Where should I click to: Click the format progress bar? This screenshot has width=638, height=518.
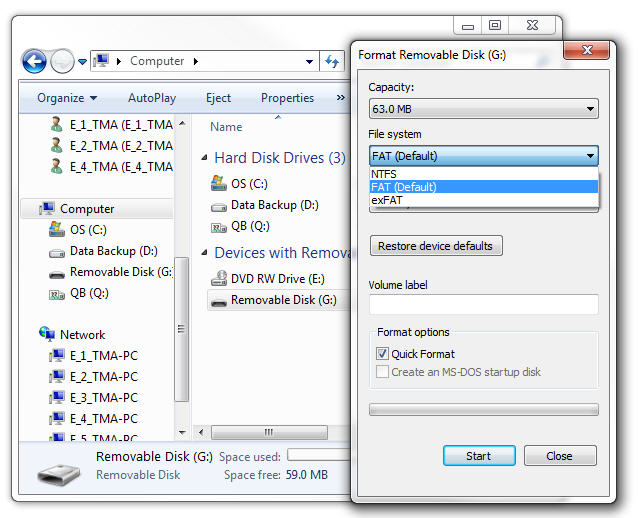[x=483, y=409]
